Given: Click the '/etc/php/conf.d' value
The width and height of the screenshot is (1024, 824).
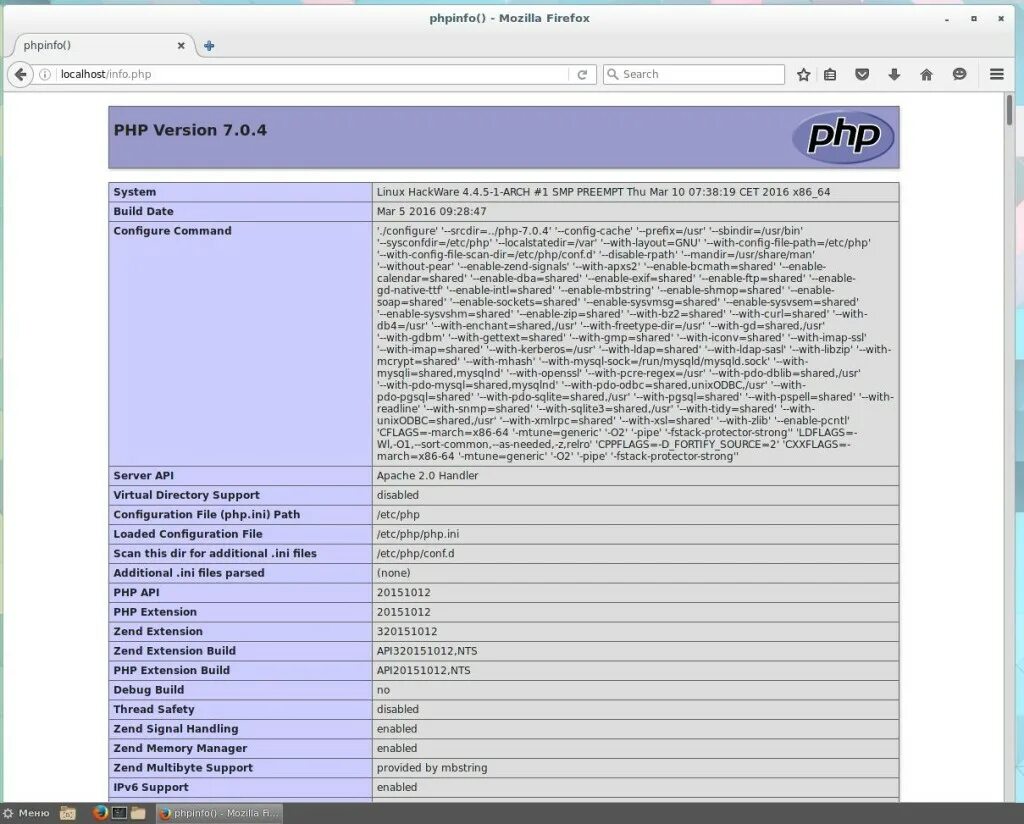Looking at the screenshot, I should pyautogui.click(x=415, y=554).
